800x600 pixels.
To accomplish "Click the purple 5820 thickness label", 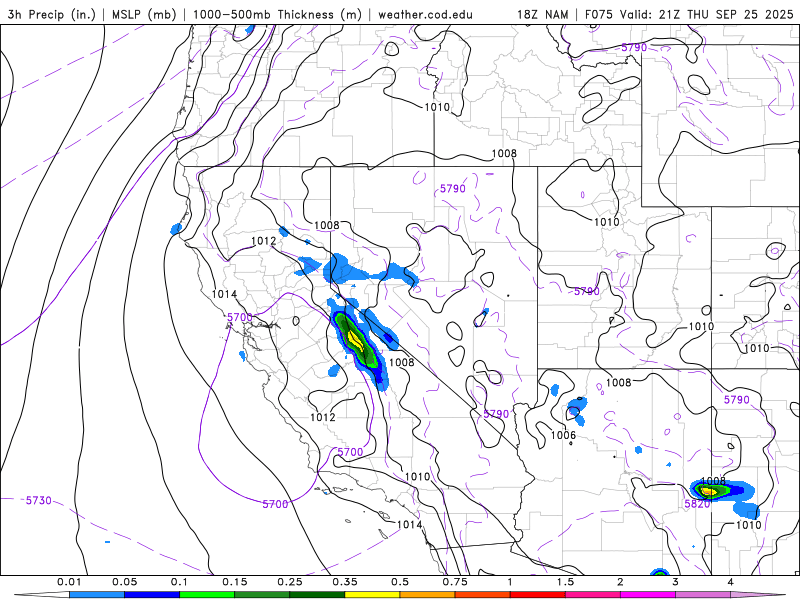I will 697,504.
